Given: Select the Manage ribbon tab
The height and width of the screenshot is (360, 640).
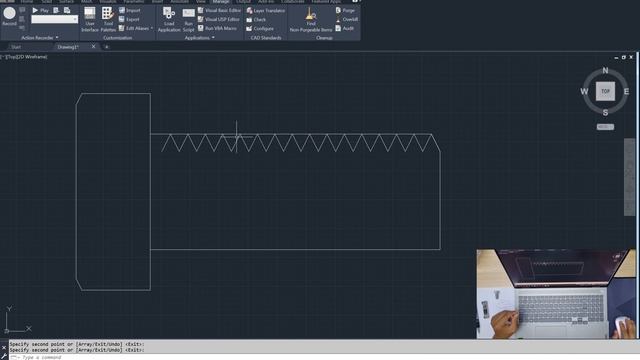Looking at the screenshot, I should tap(221, 2).
